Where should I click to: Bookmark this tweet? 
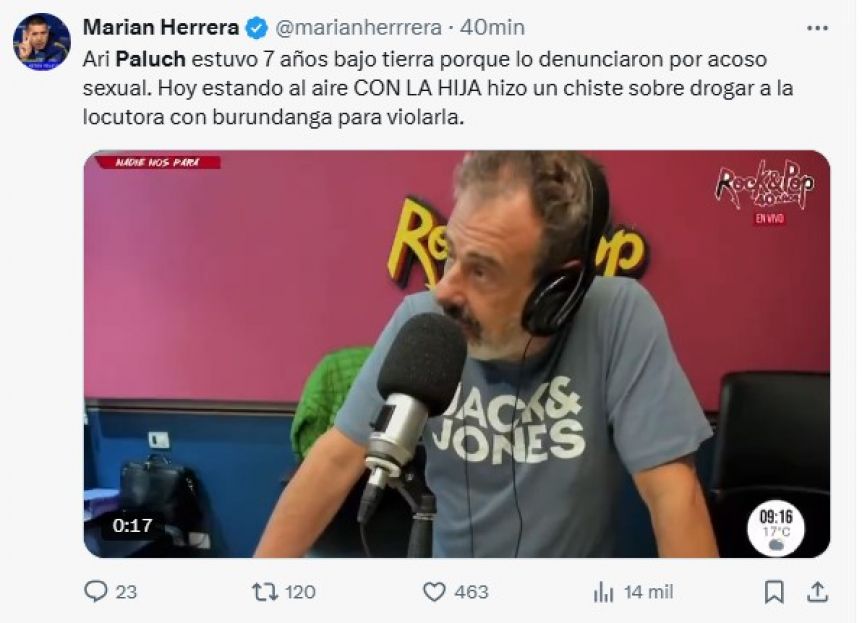pos(775,592)
